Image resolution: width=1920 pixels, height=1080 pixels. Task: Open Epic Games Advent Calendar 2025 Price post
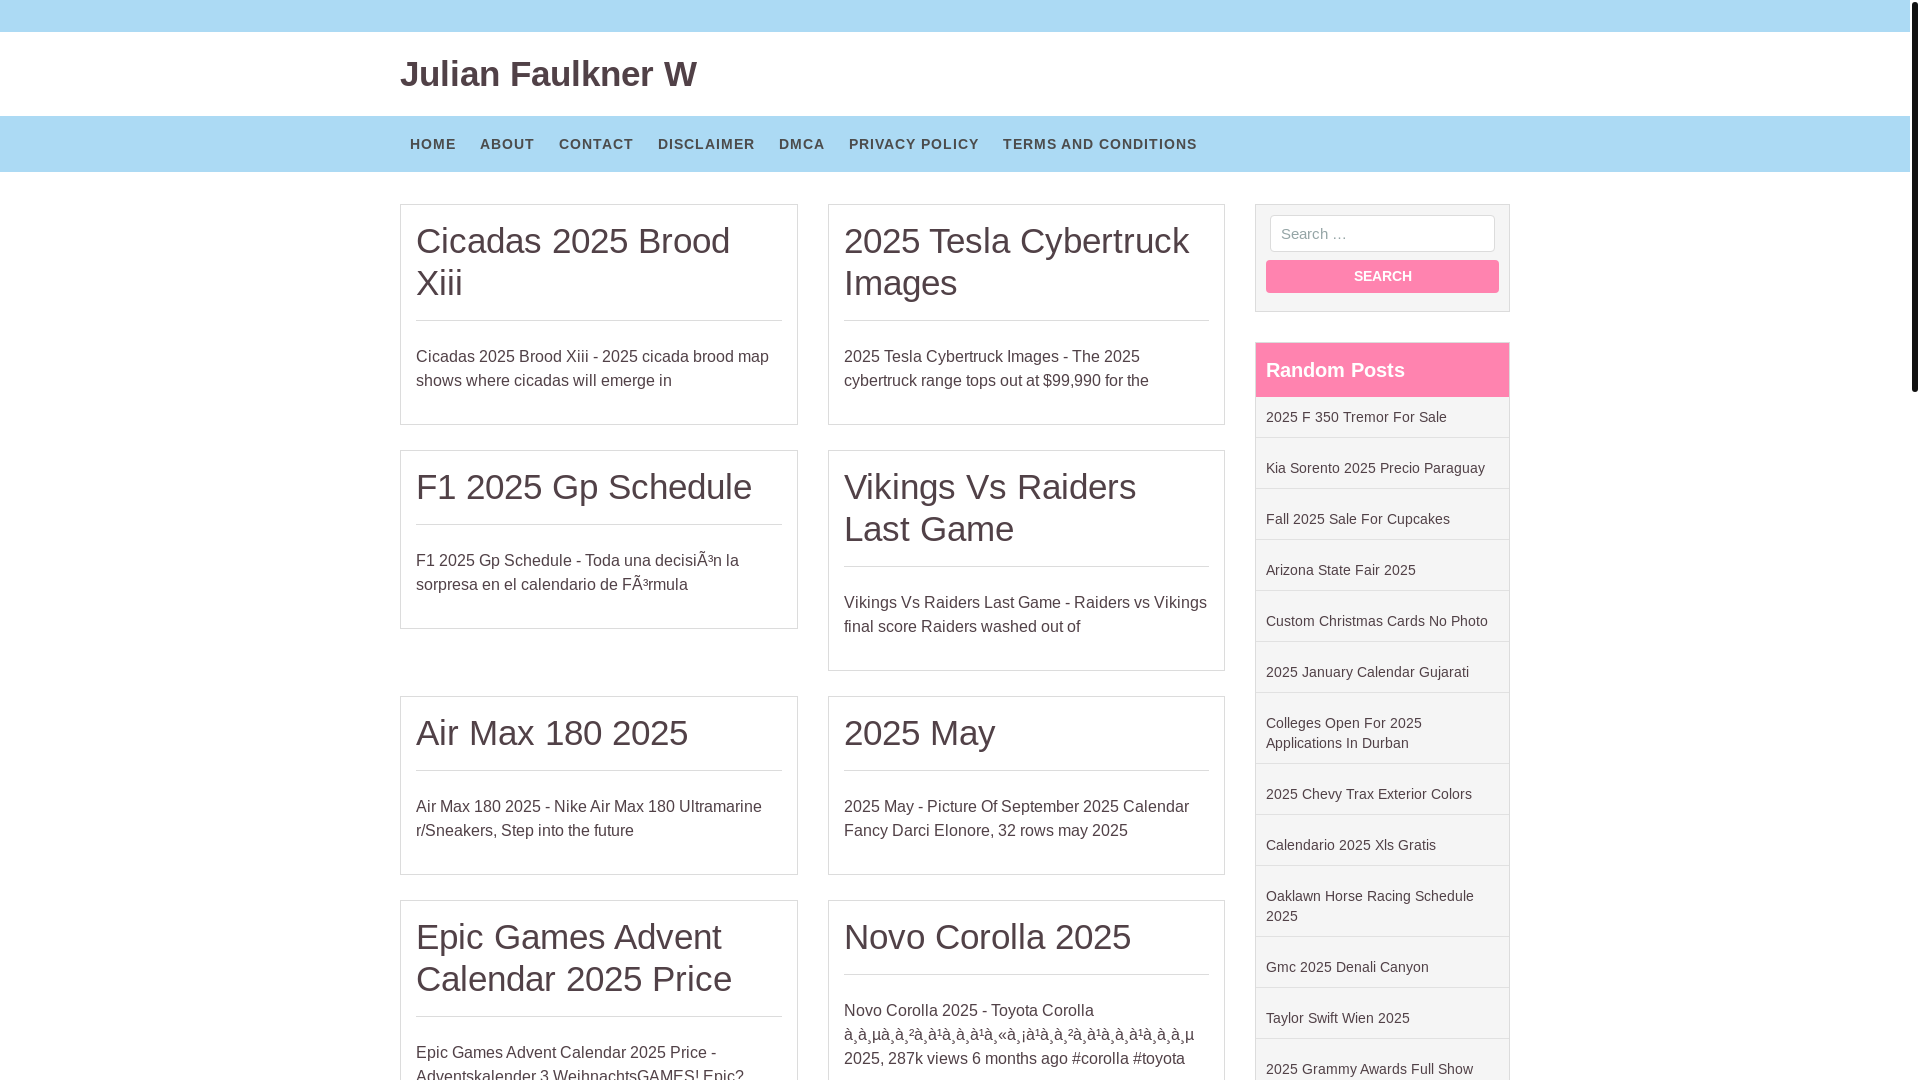[x=574, y=958]
